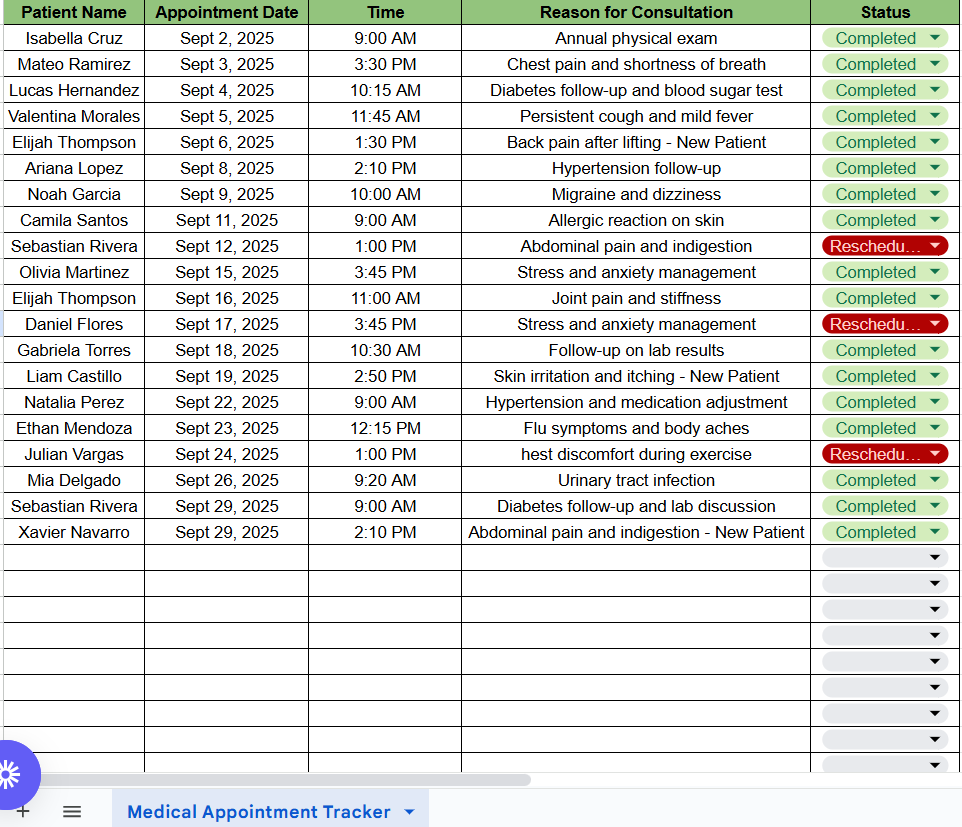Click the Sept 26, 2025 date cell
This screenshot has height=827, width=962.
tap(226, 480)
